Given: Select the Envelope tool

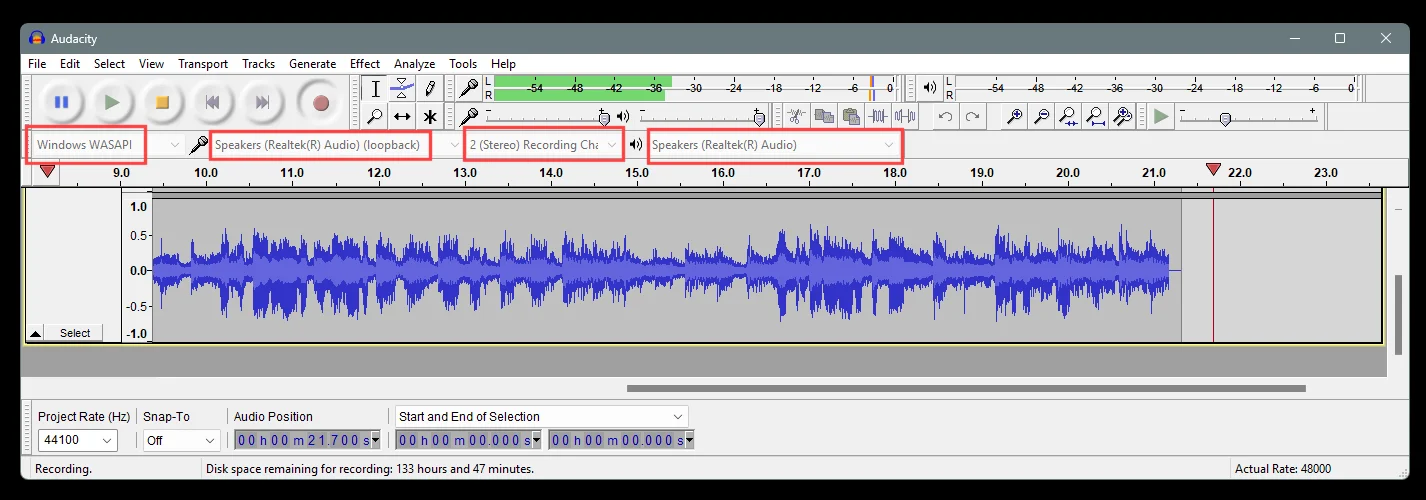Looking at the screenshot, I should click(x=402, y=89).
